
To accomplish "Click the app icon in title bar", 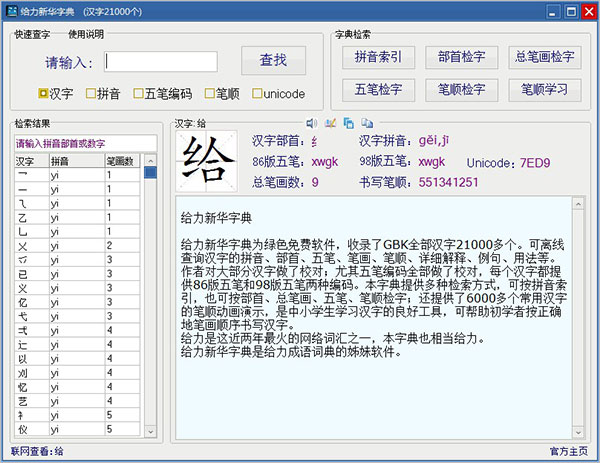I will pyautogui.click(x=12, y=11).
